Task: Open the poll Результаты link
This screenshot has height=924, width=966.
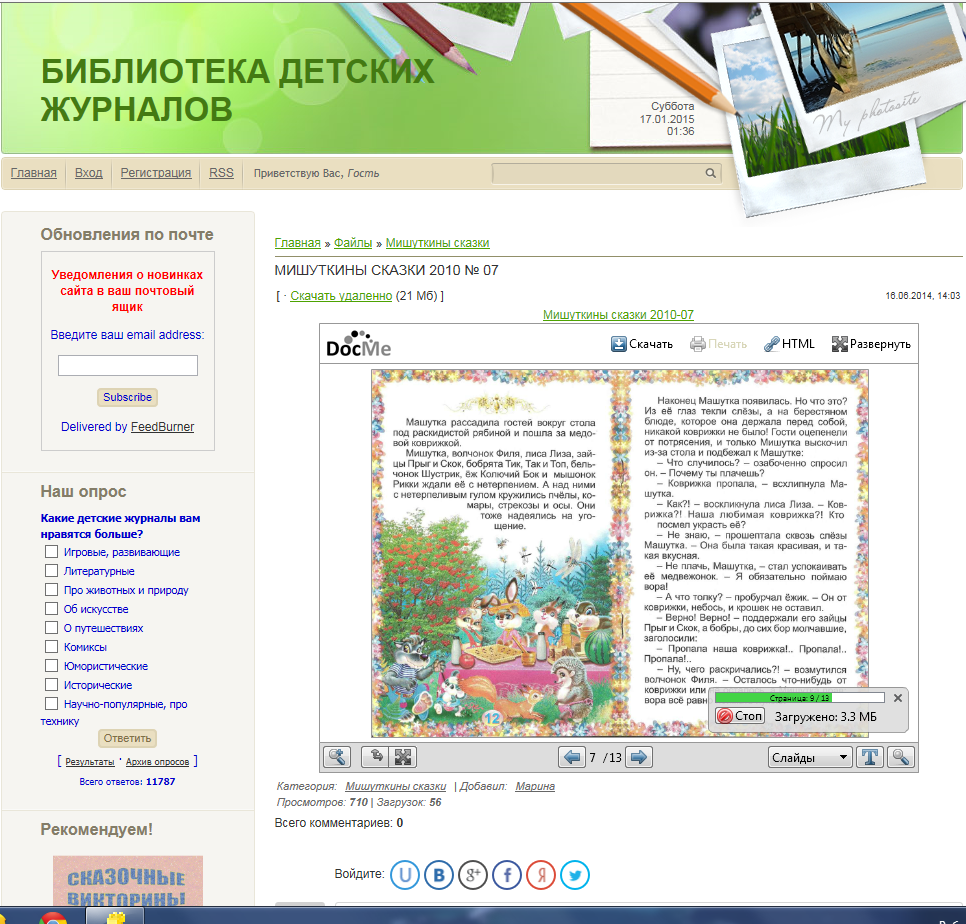Action: coord(90,762)
